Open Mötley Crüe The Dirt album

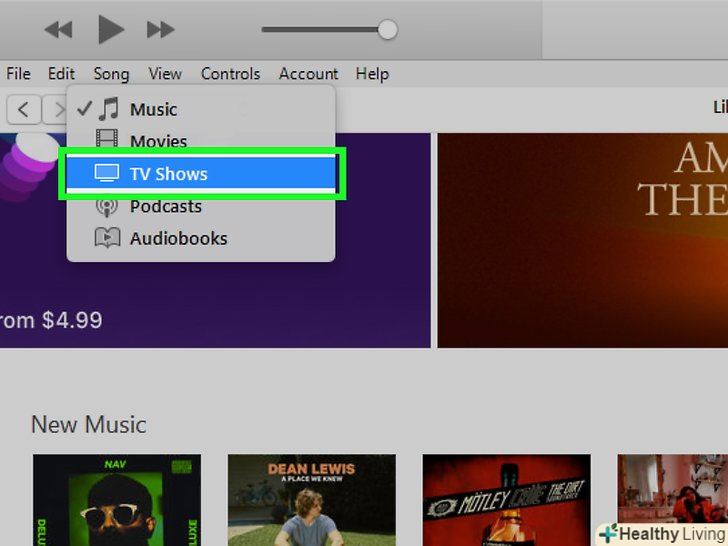coord(507,500)
